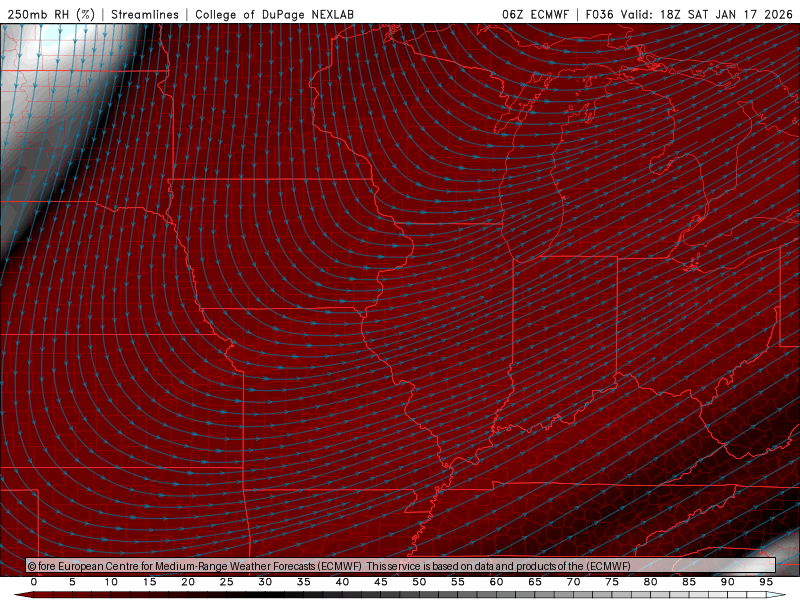Click the ECMWF copyright notice banner
Screen dimensions: 800x600
[401, 565]
